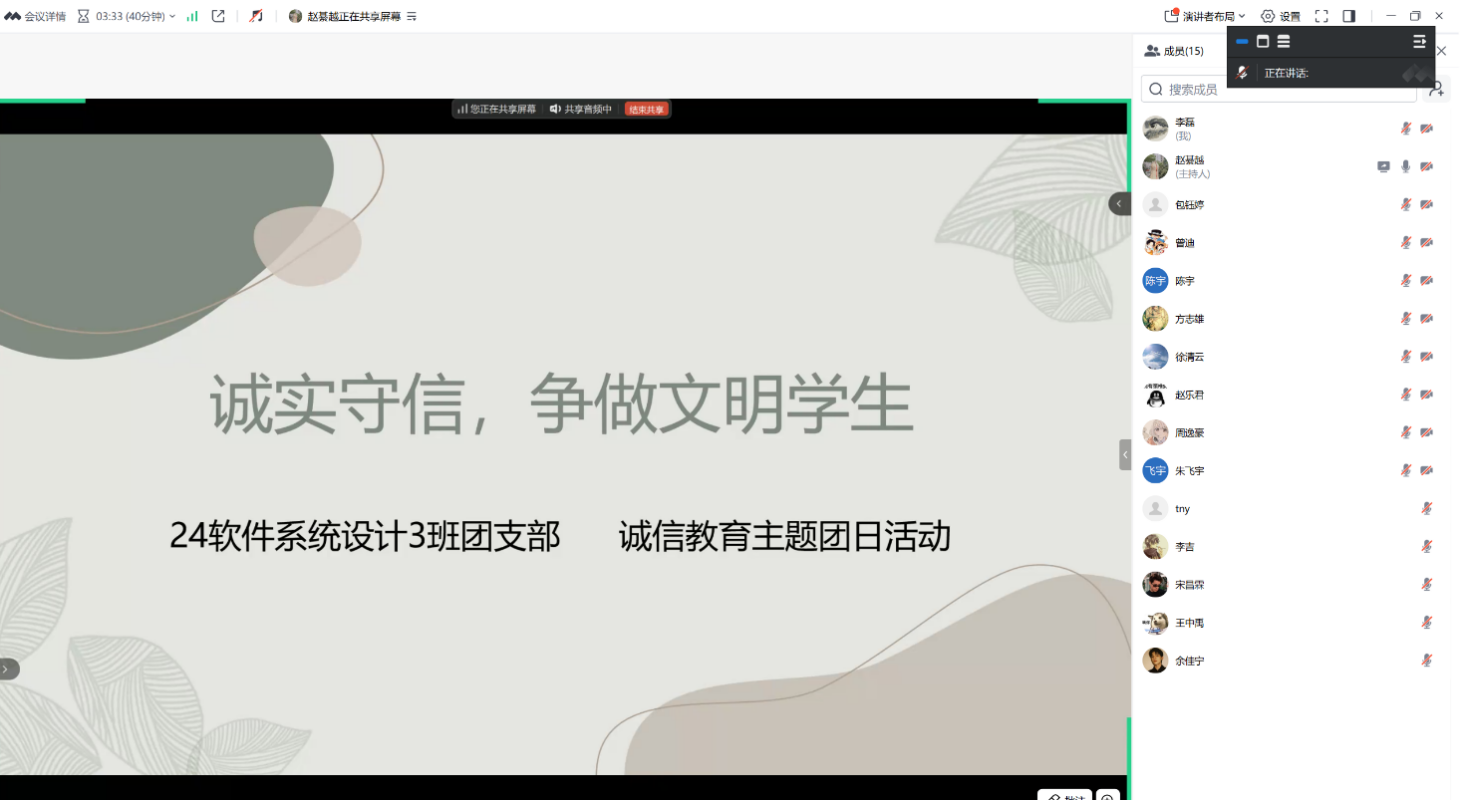Image resolution: width=1462 pixels, height=800 pixels.
Task: Expand the shared-screen options next to 赵慕越正在共享屏幕
Action: click(x=411, y=16)
